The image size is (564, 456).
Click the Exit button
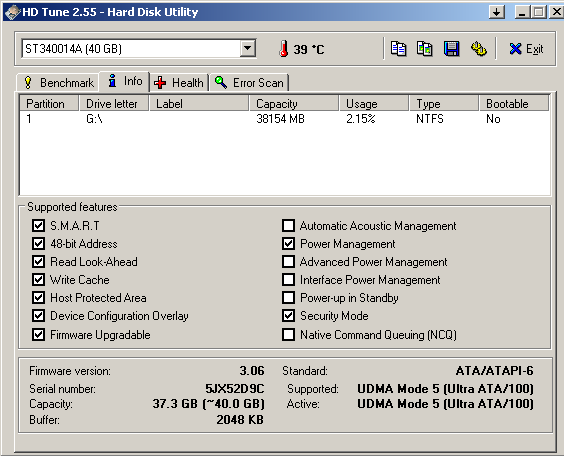[x=526, y=49]
